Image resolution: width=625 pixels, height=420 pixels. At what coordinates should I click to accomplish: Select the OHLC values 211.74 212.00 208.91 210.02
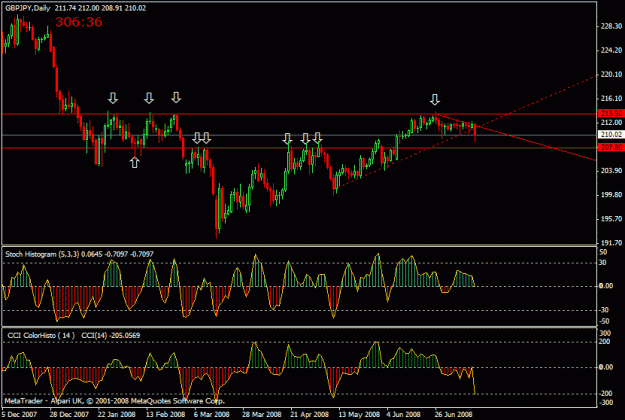(100, 8)
